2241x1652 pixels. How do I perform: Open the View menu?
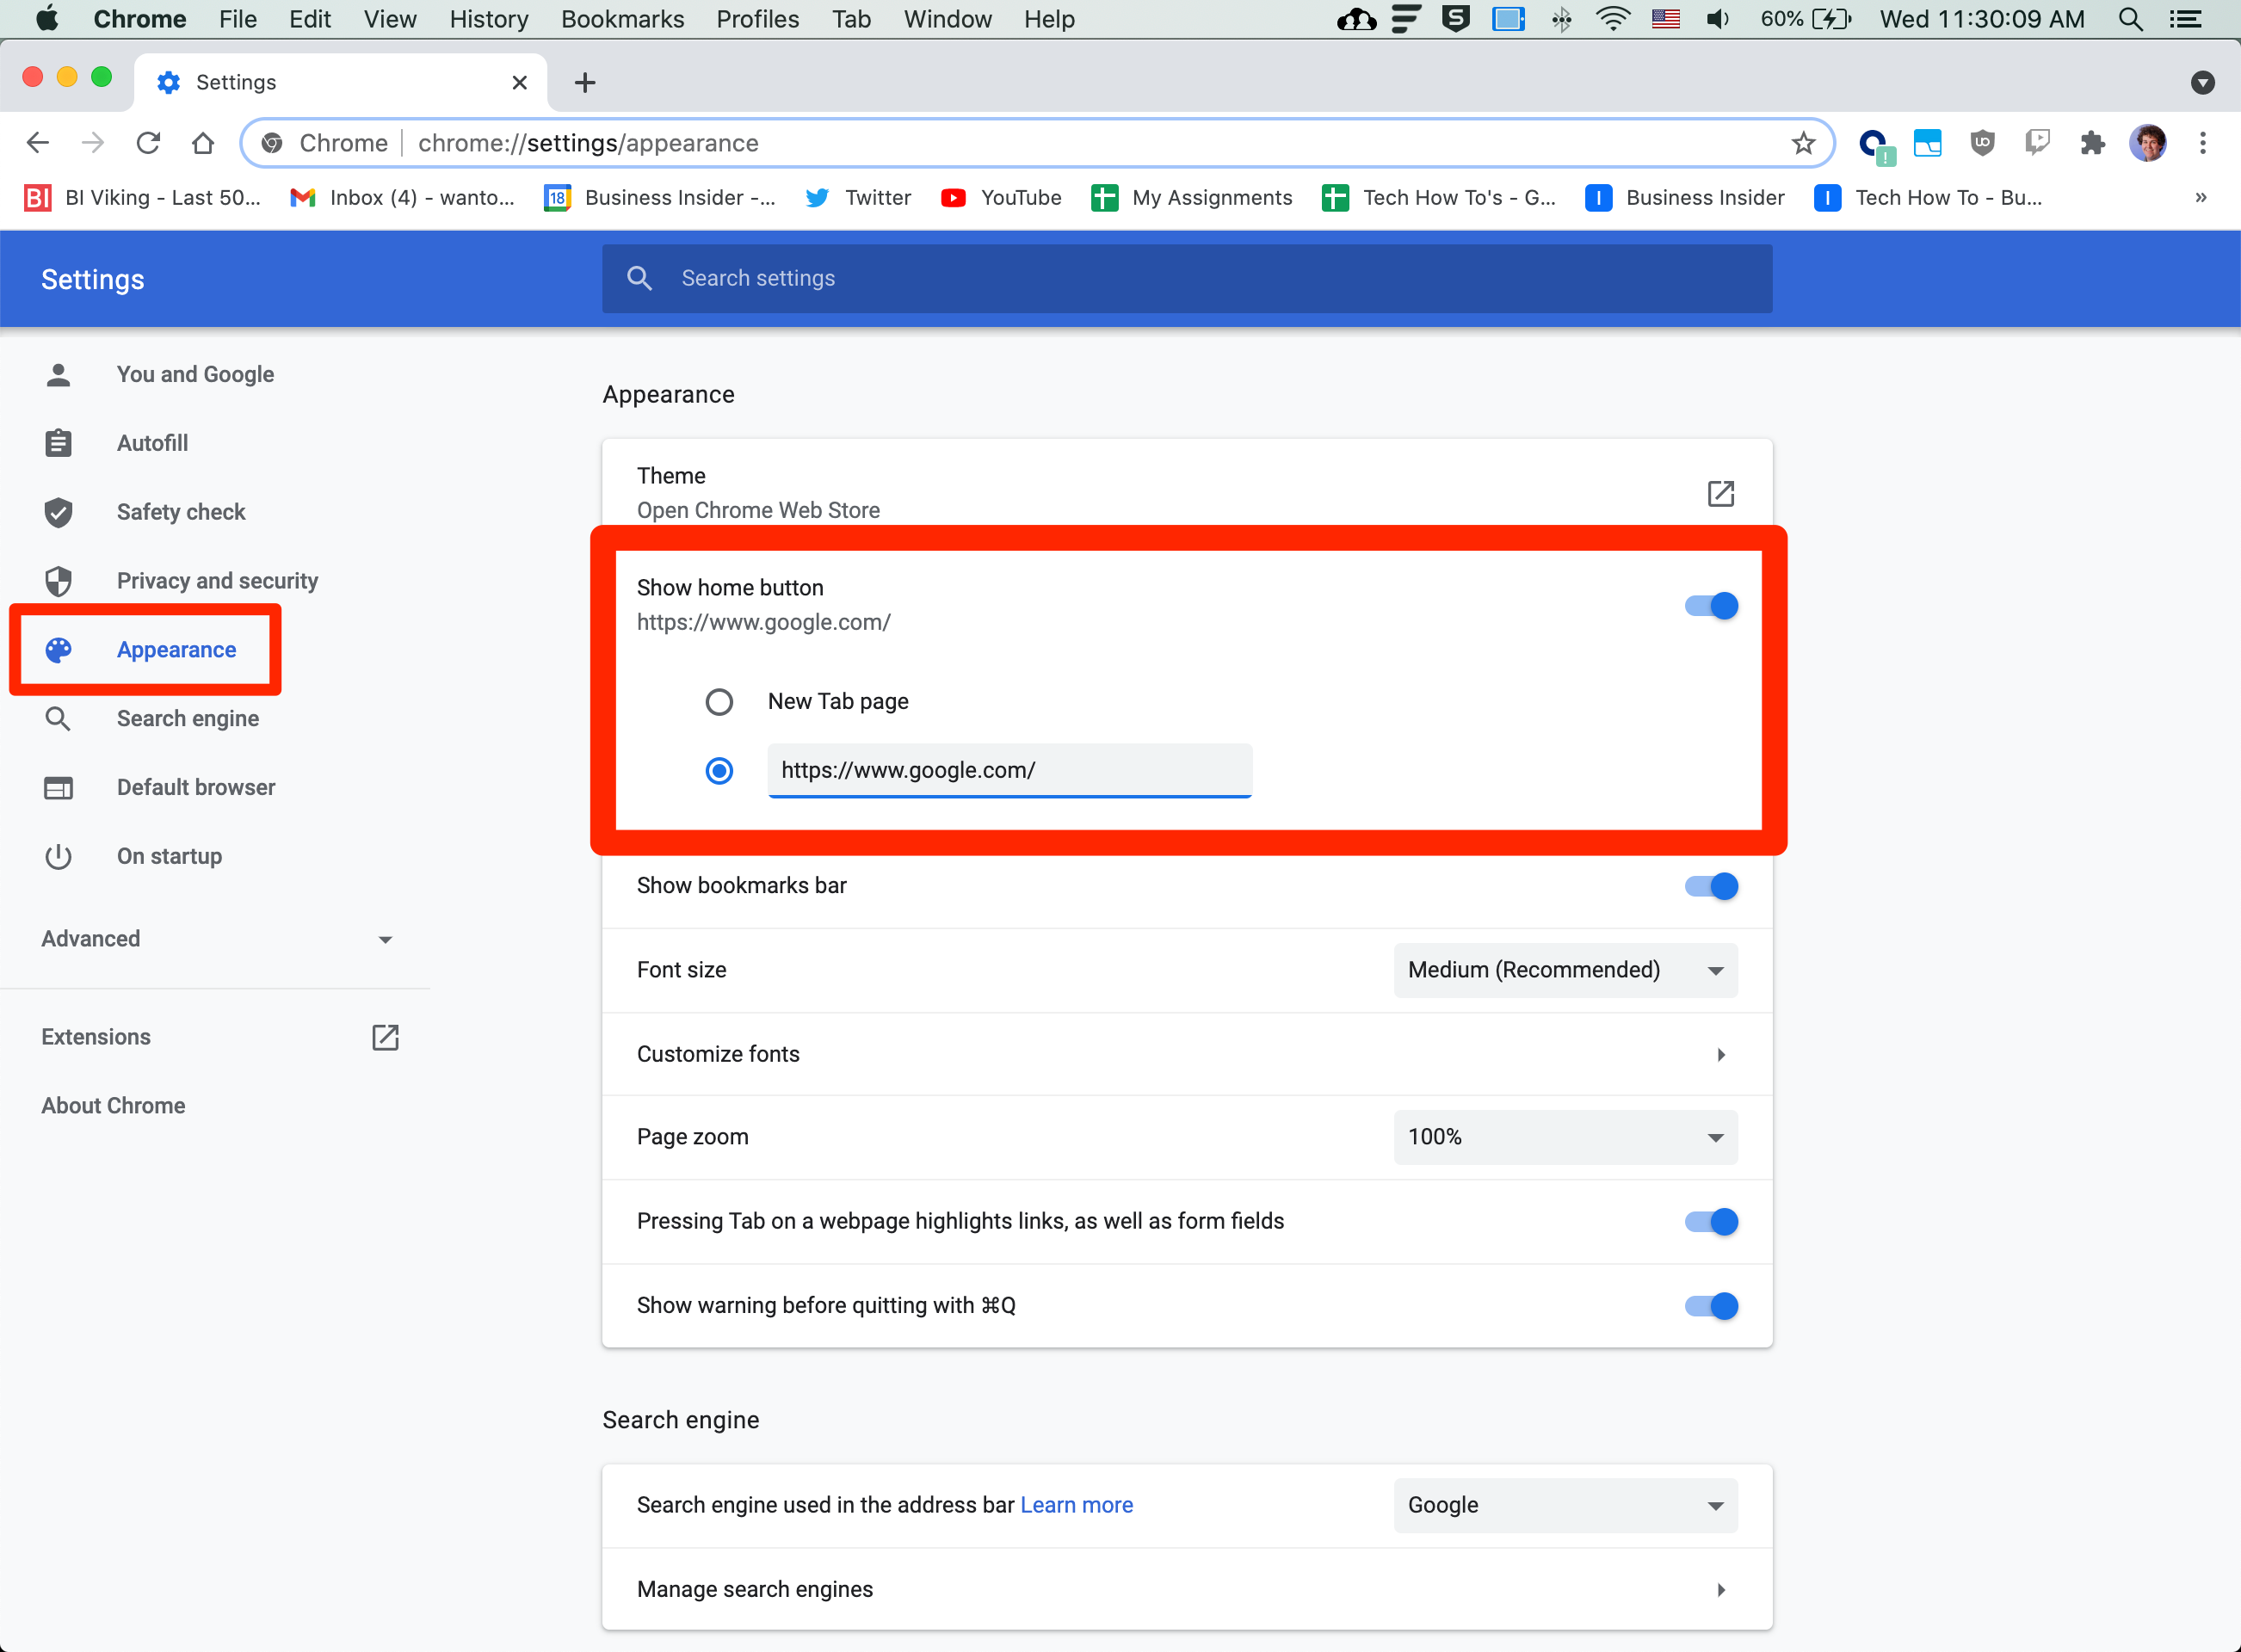pos(389,19)
